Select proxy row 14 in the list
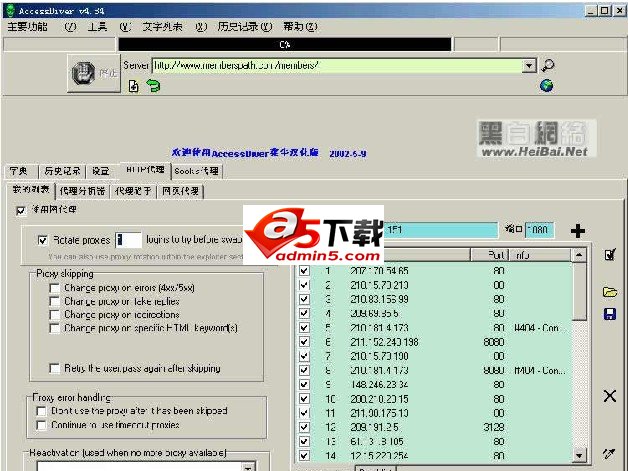Viewport: 628px width, 471px height. (435, 455)
